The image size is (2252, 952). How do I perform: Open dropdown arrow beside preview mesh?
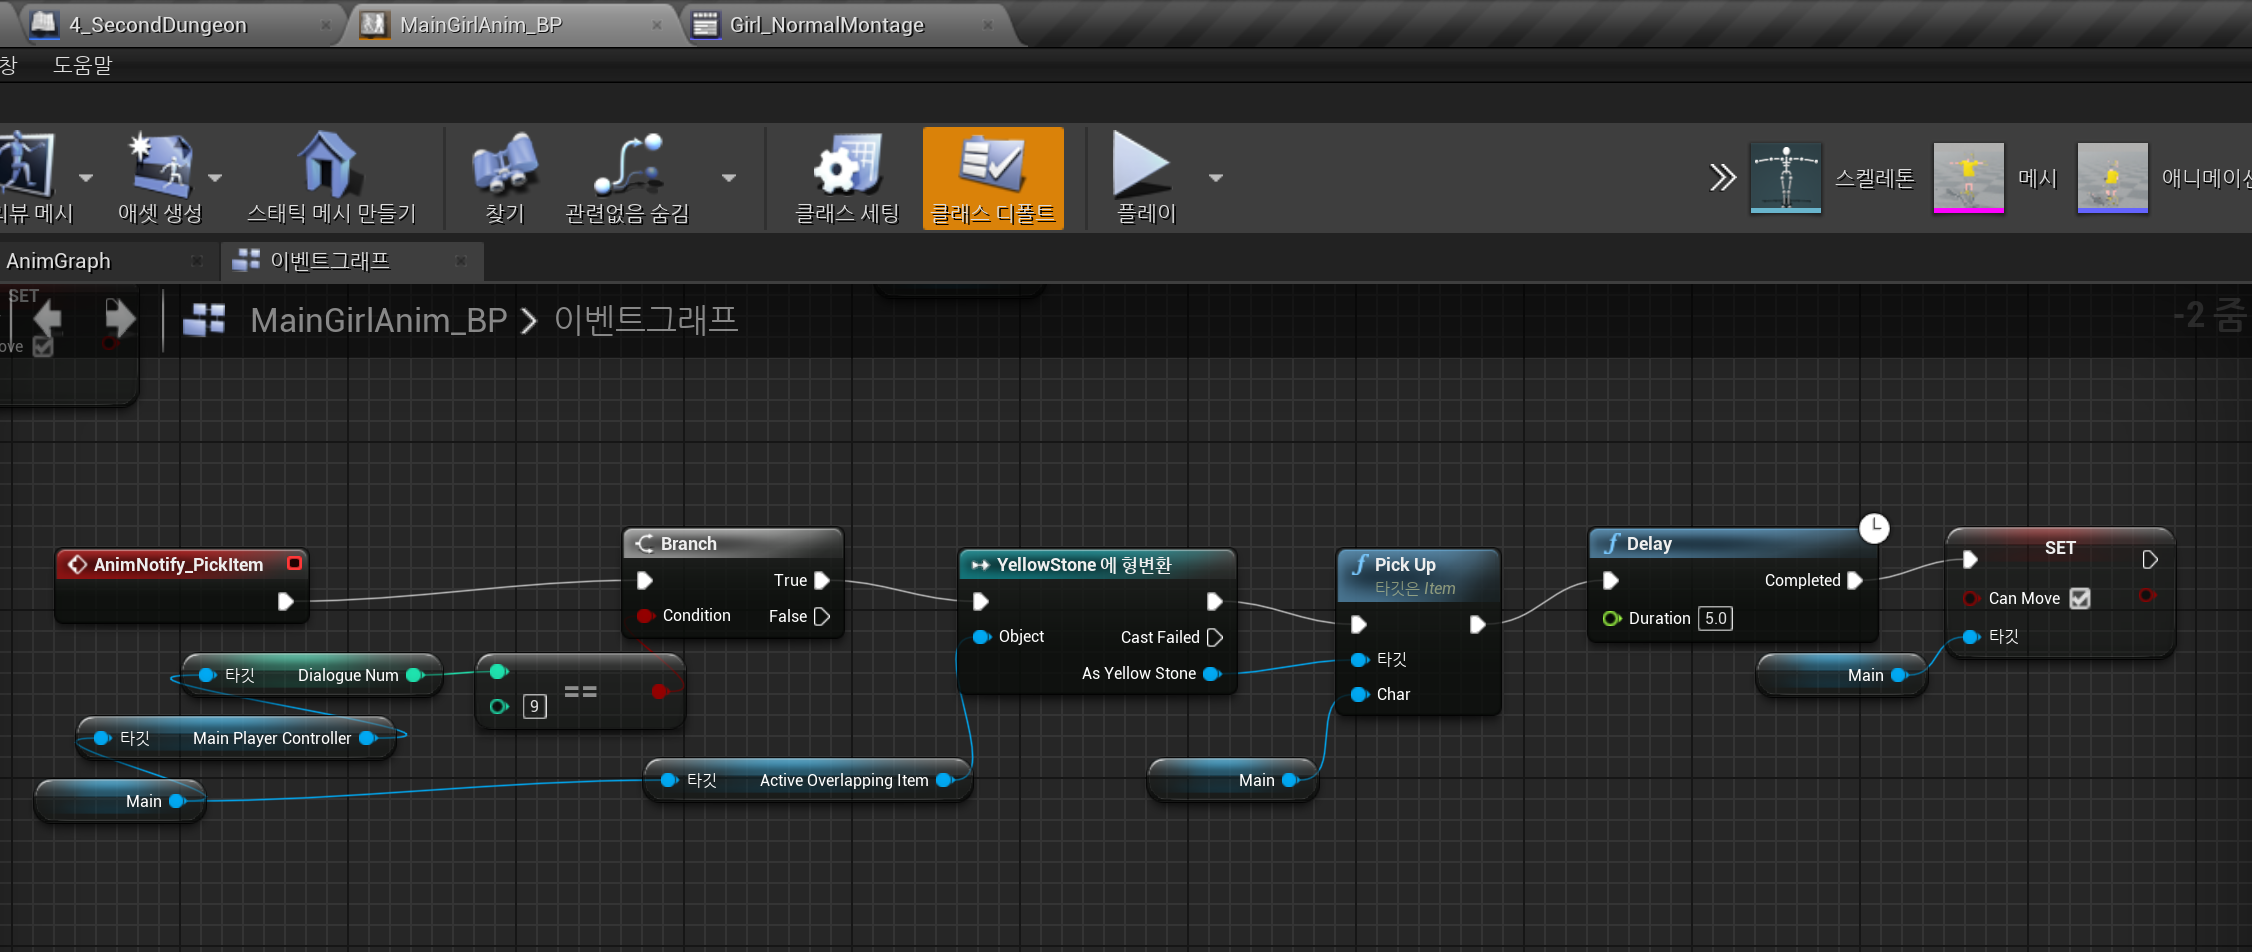click(86, 178)
